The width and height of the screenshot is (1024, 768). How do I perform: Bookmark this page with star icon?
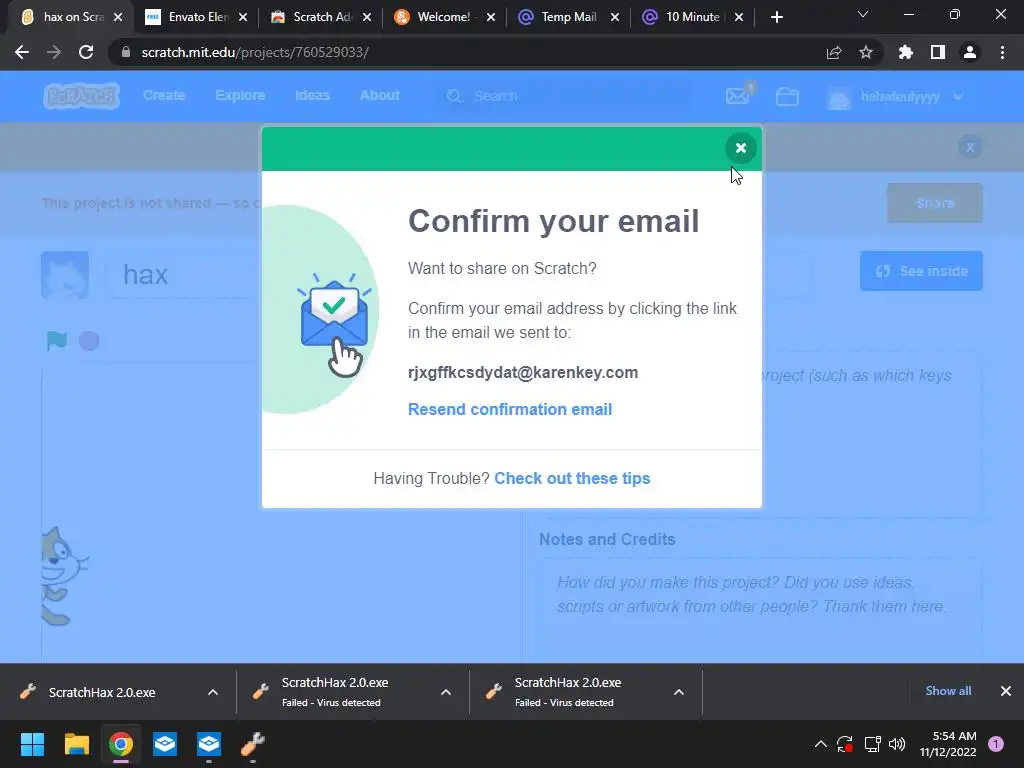point(866,52)
